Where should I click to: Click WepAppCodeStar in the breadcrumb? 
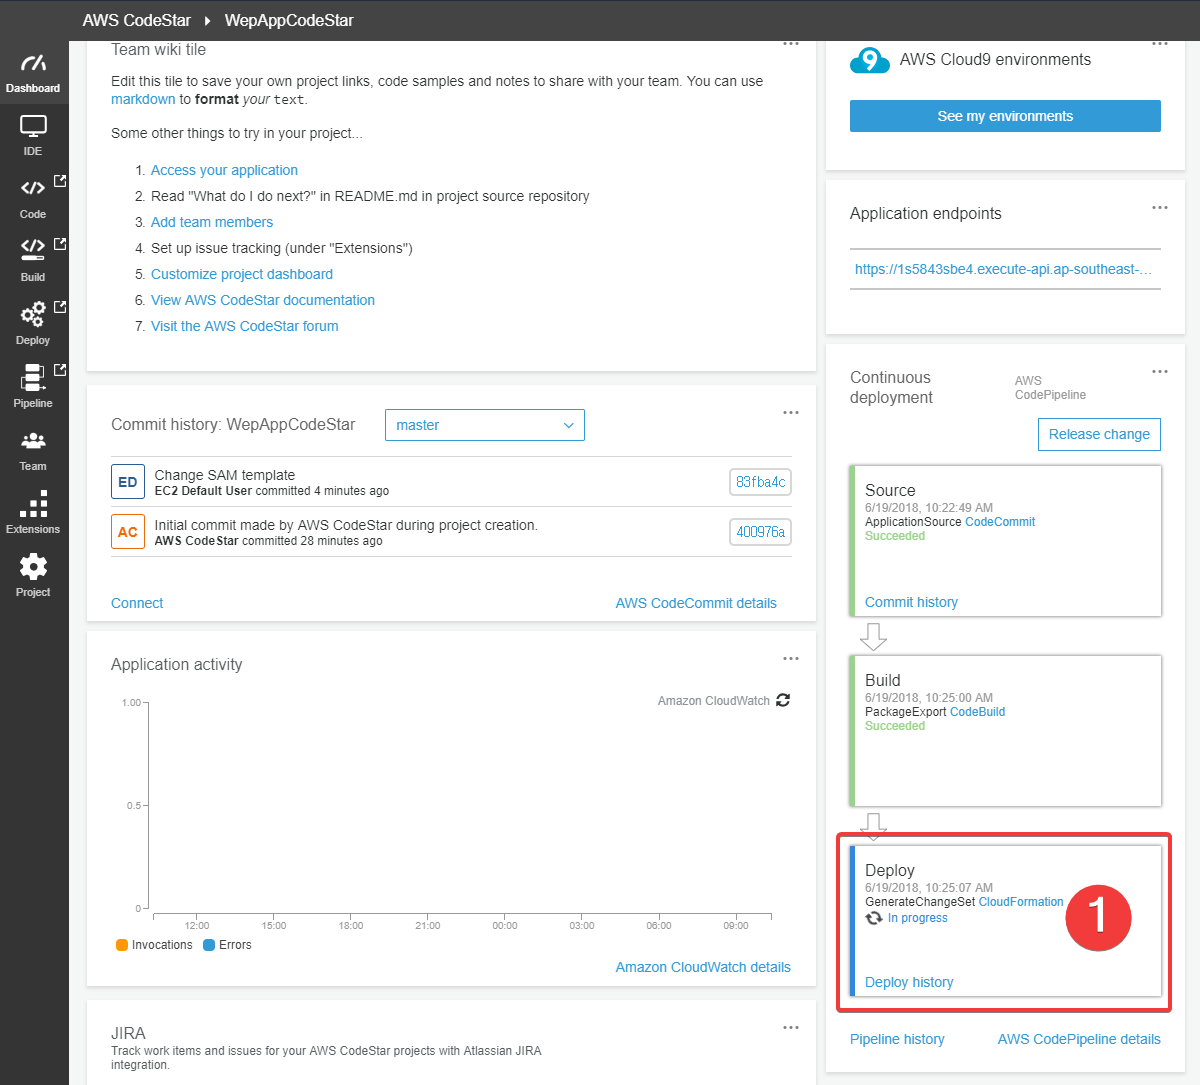point(289,20)
